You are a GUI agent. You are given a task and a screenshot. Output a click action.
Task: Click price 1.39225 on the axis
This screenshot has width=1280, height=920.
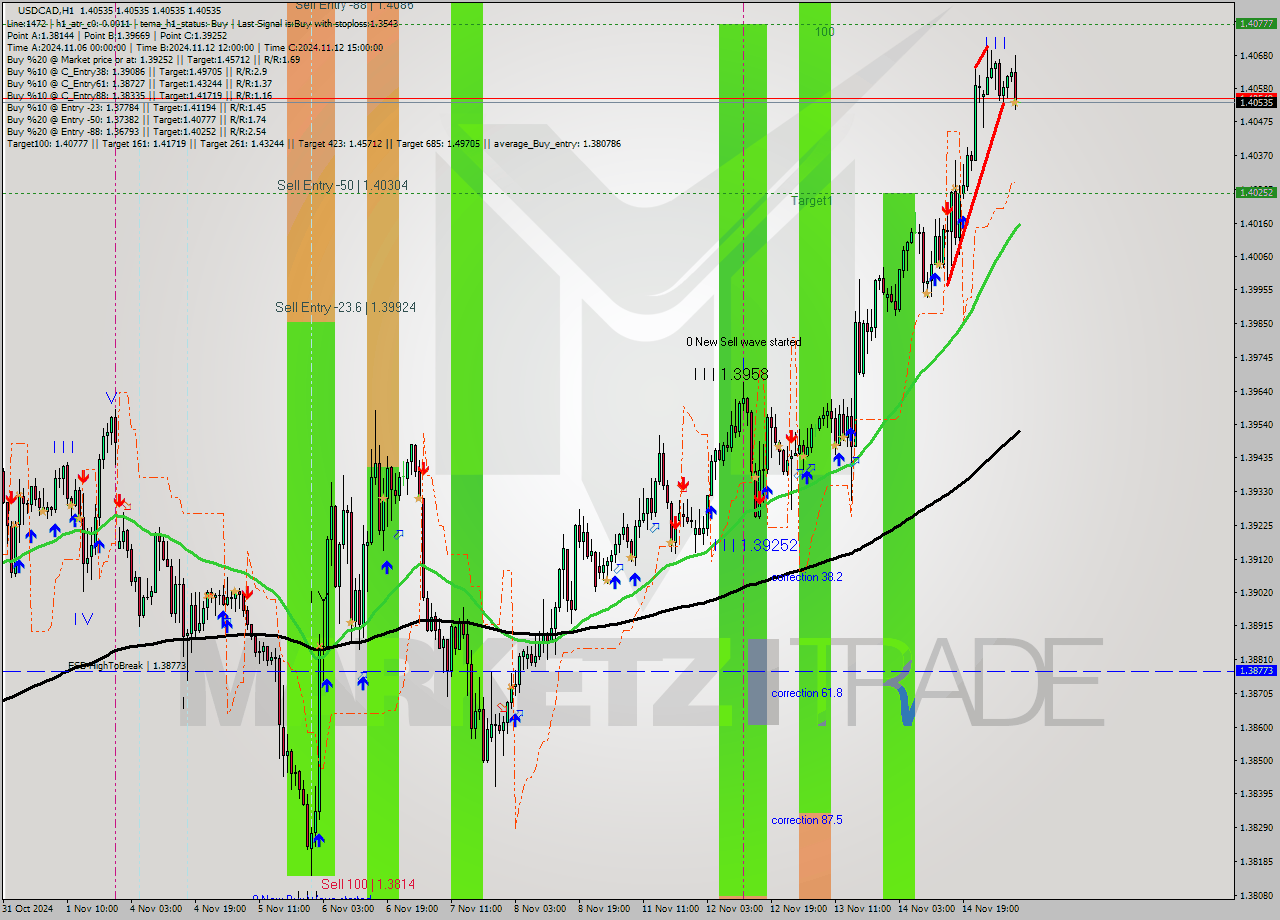[x=1256, y=525]
